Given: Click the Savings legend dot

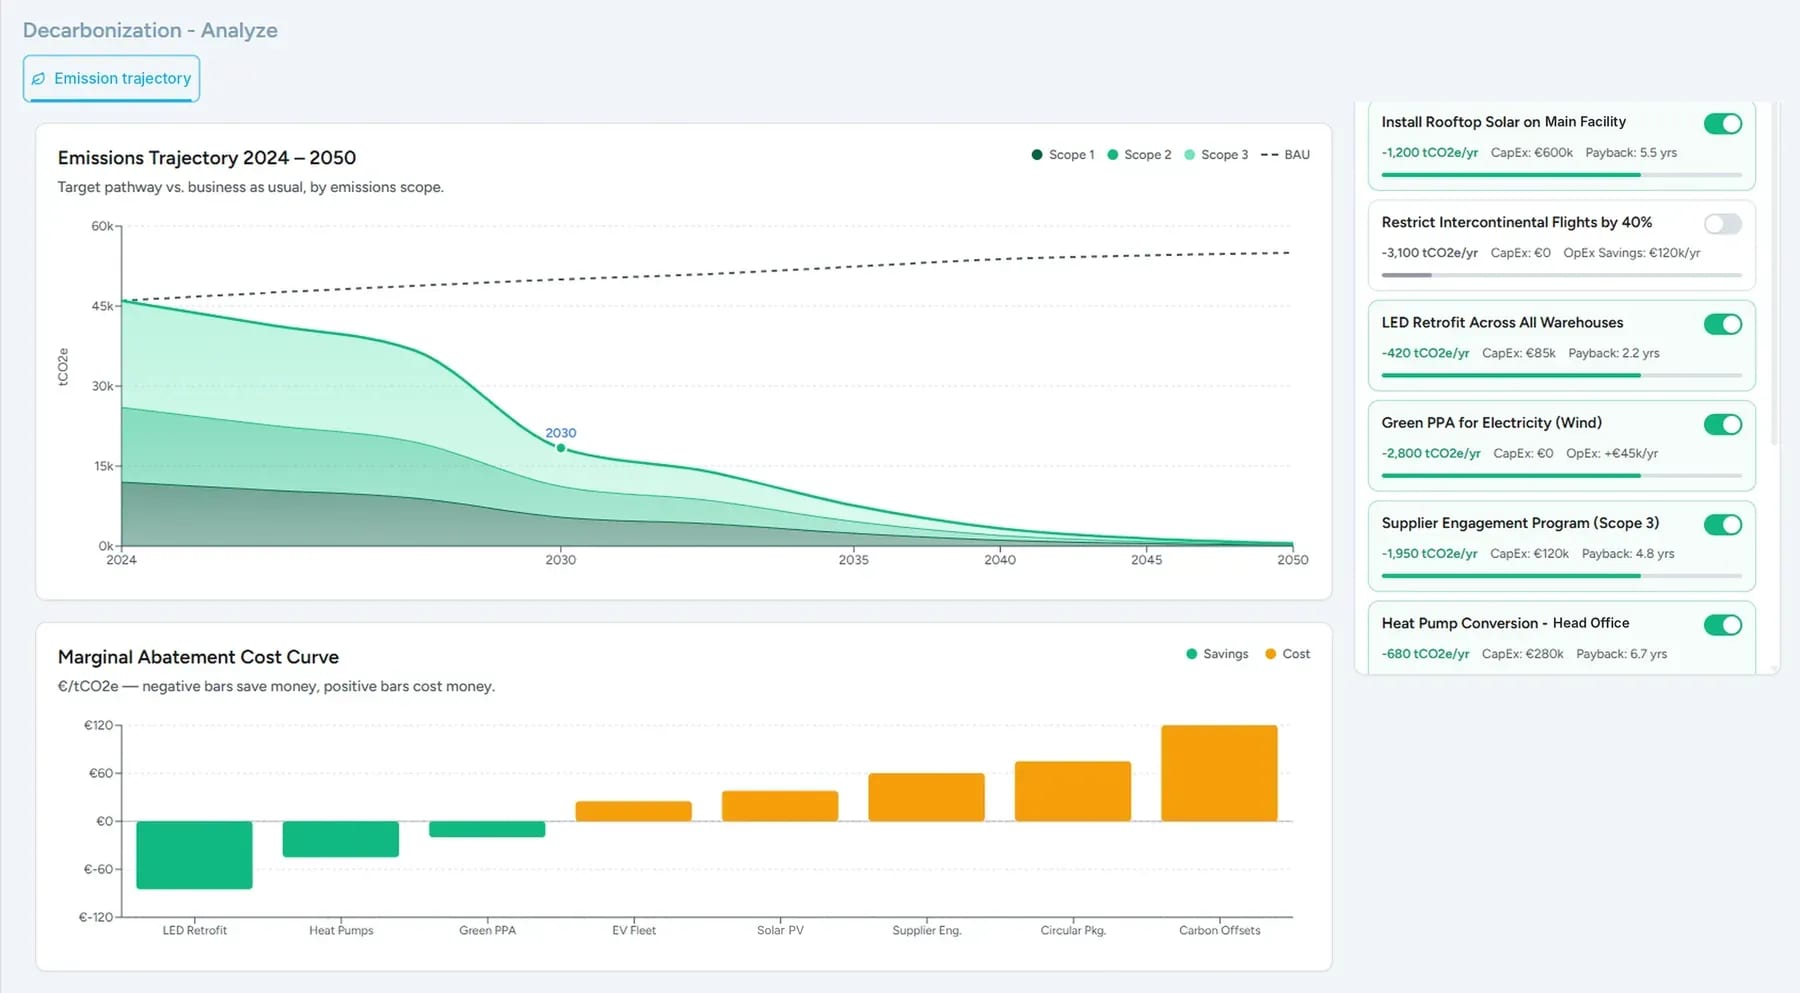Looking at the screenshot, I should pos(1191,653).
